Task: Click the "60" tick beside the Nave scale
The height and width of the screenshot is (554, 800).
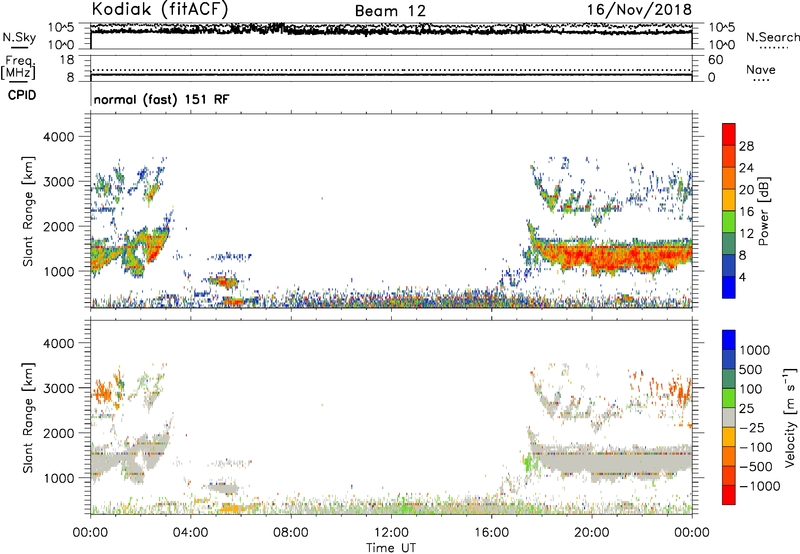Action: (715, 60)
